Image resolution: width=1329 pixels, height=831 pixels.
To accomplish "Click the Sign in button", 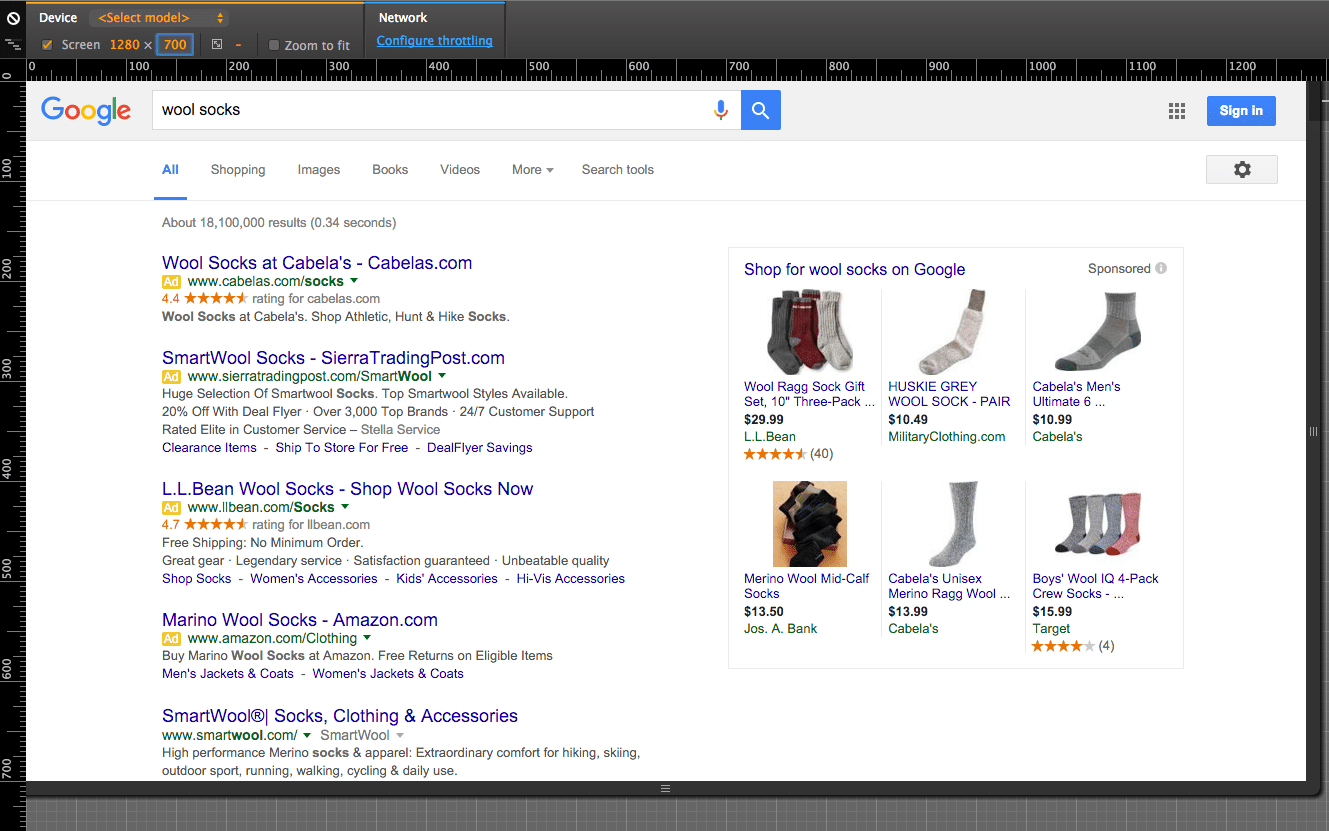I will tap(1241, 111).
